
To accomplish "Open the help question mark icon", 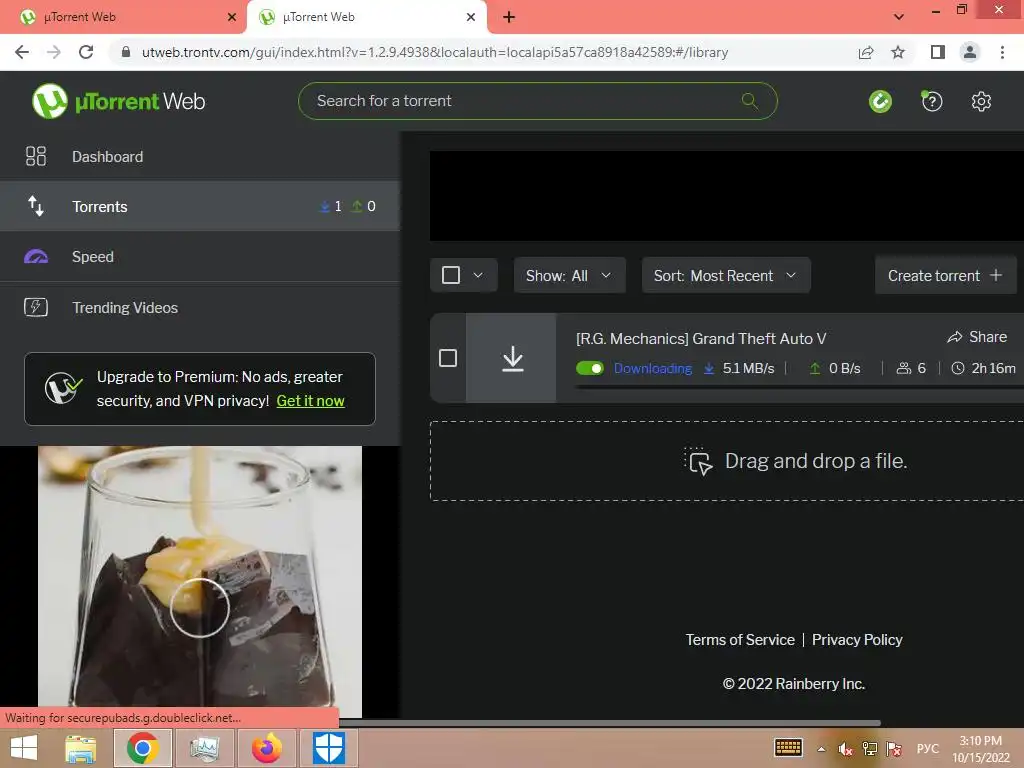I will click(931, 101).
